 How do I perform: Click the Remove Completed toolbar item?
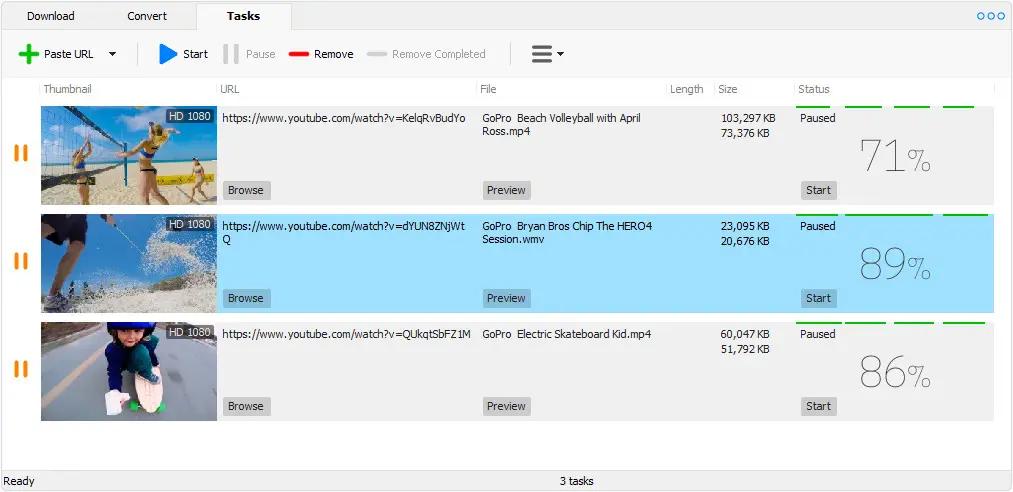pos(426,54)
